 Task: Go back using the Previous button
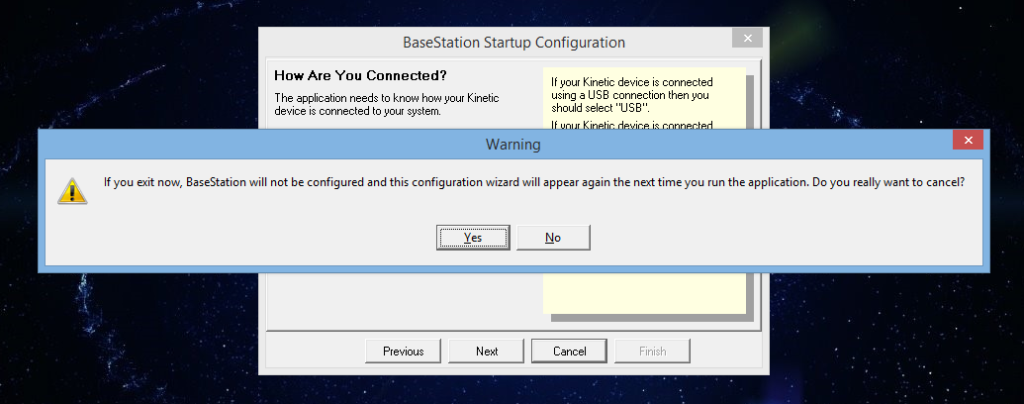click(x=403, y=351)
